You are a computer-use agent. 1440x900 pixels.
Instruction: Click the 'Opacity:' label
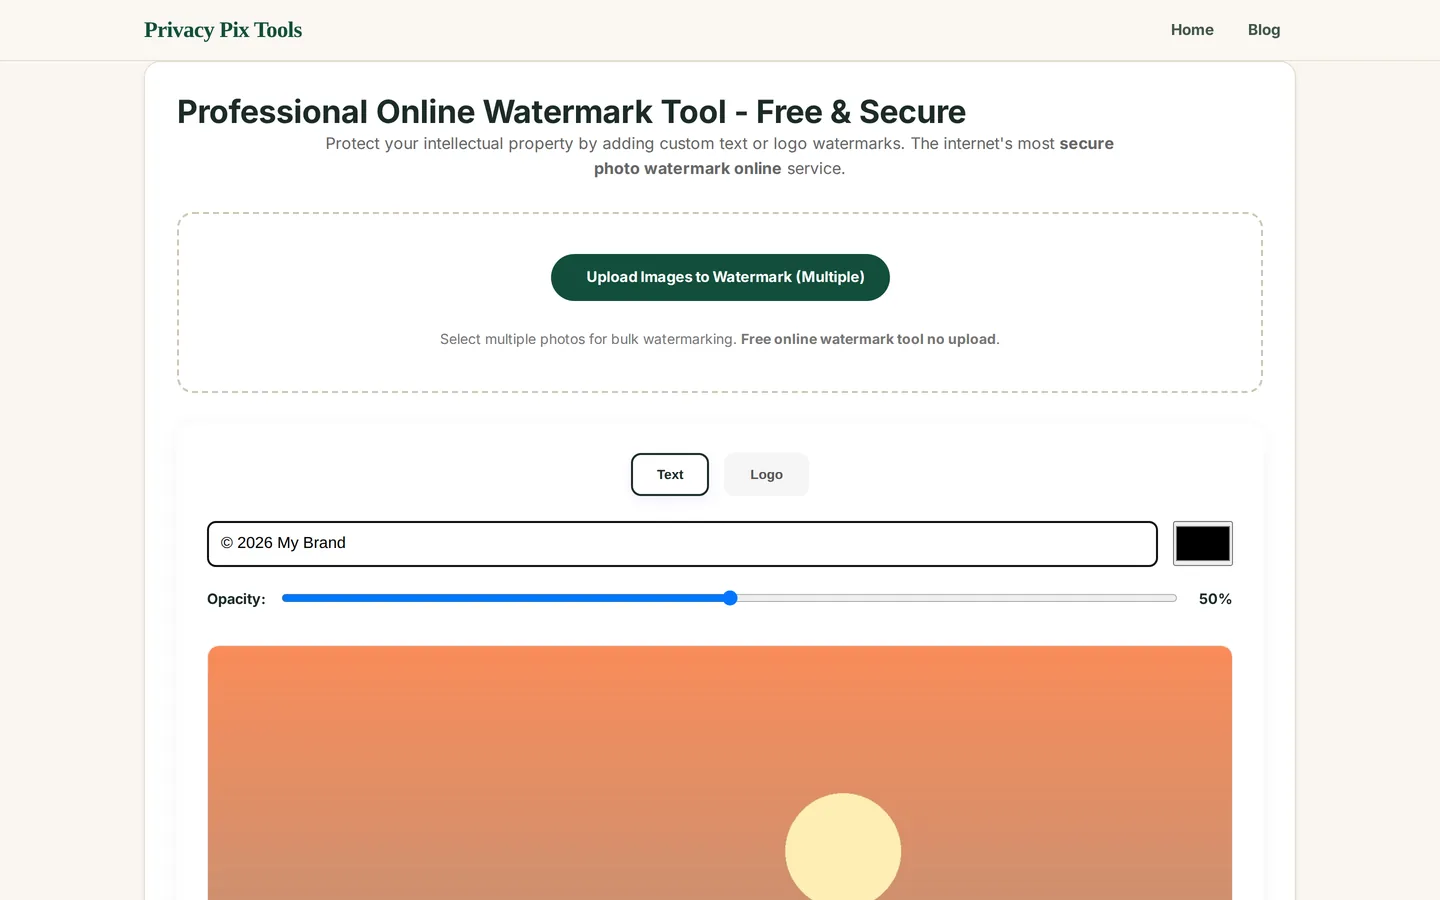[x=236, y=599]
